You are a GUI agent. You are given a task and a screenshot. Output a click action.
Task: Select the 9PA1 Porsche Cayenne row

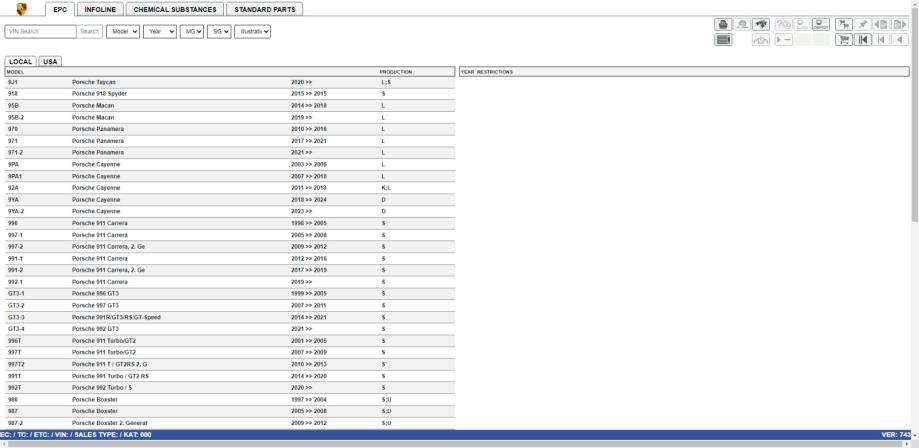(x=230, y=177)
